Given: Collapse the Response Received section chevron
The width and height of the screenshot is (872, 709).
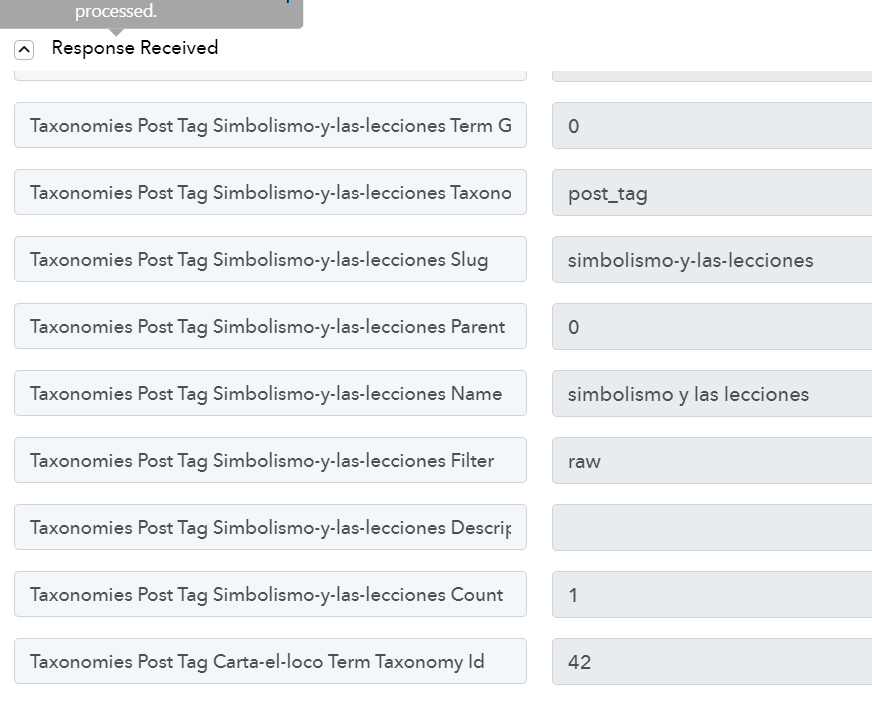Looking at the screenshot, I should pyautogui.click(x=24, y=49).
